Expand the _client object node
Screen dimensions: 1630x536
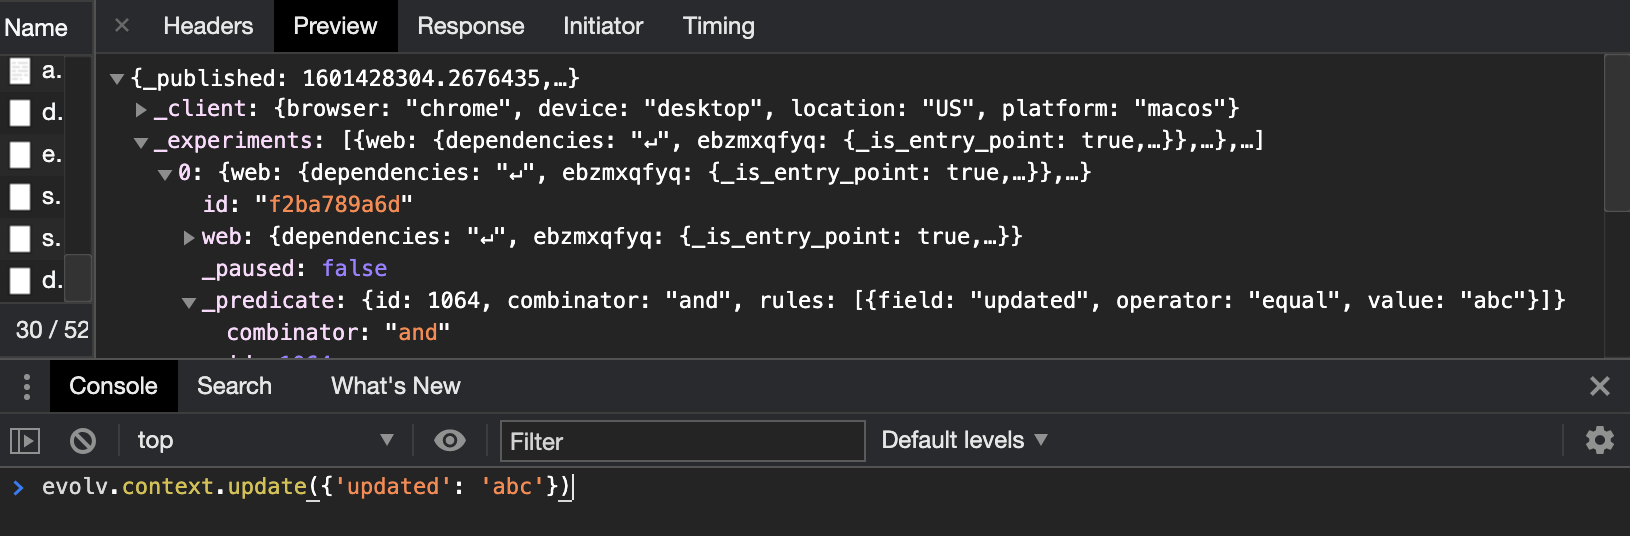pos(141,109)
